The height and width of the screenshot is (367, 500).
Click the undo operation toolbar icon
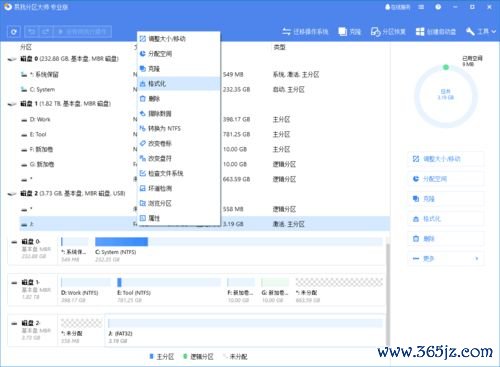point(32,32)
